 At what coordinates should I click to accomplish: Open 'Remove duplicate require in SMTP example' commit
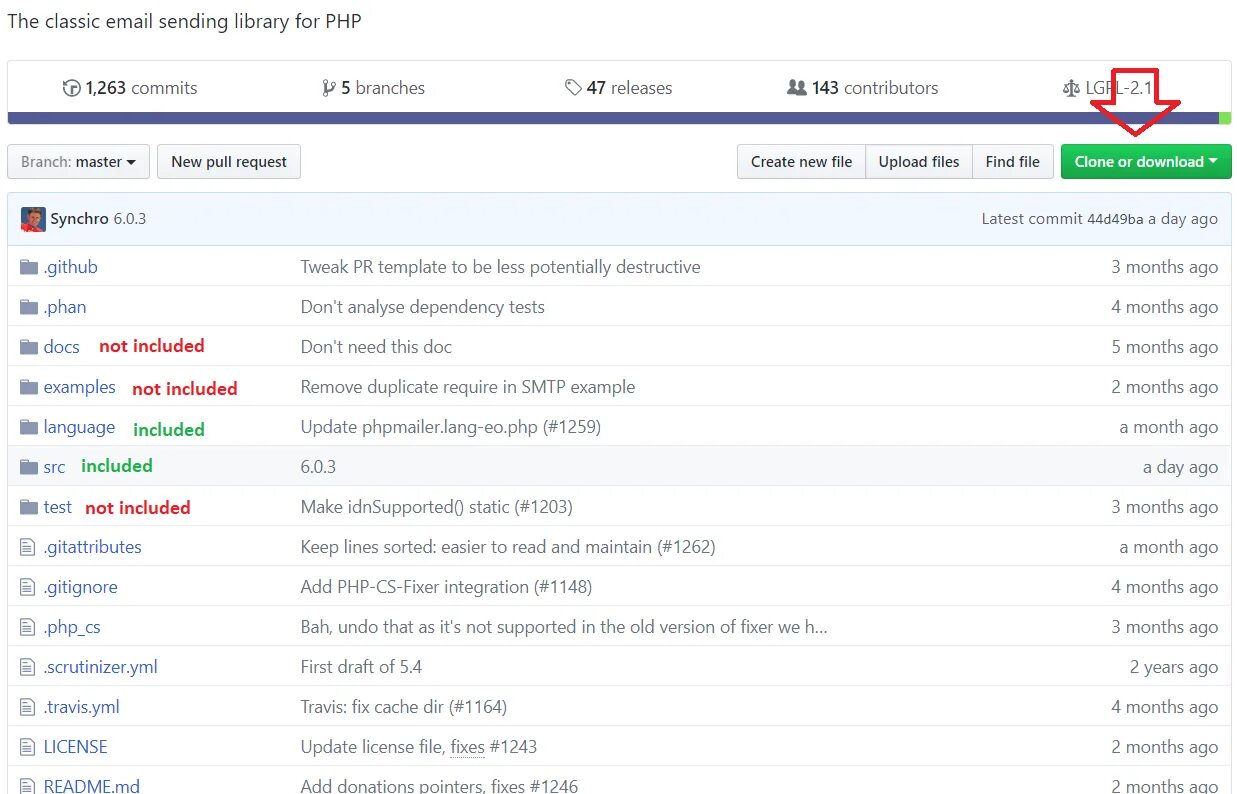(467, 387)
